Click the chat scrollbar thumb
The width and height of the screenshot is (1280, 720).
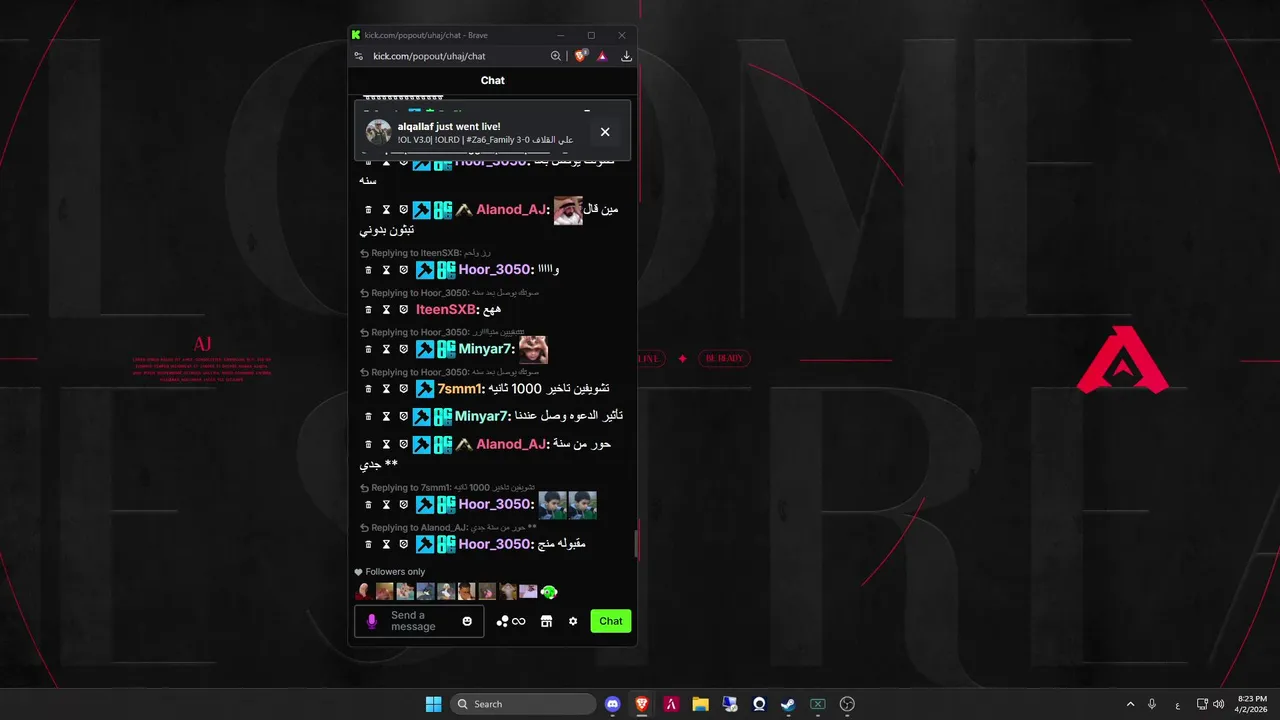634,543
